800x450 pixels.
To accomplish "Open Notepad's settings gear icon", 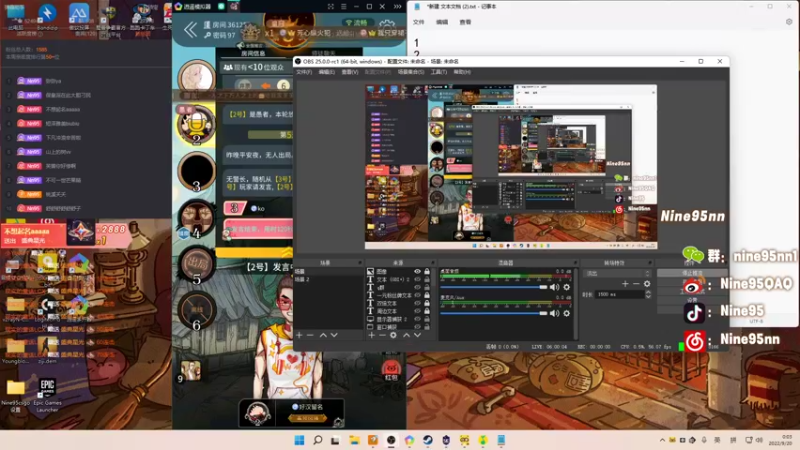I will click(789, 22).
